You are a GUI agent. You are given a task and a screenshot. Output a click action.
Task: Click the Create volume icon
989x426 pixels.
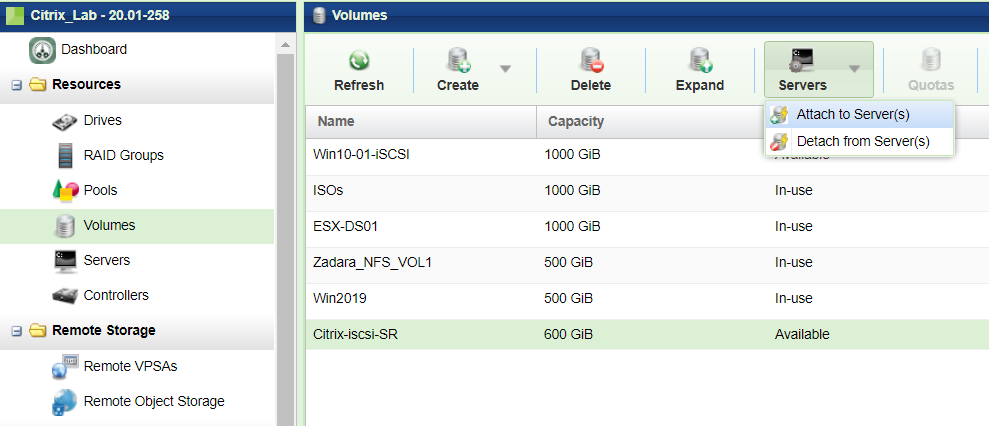pos(457,61)
